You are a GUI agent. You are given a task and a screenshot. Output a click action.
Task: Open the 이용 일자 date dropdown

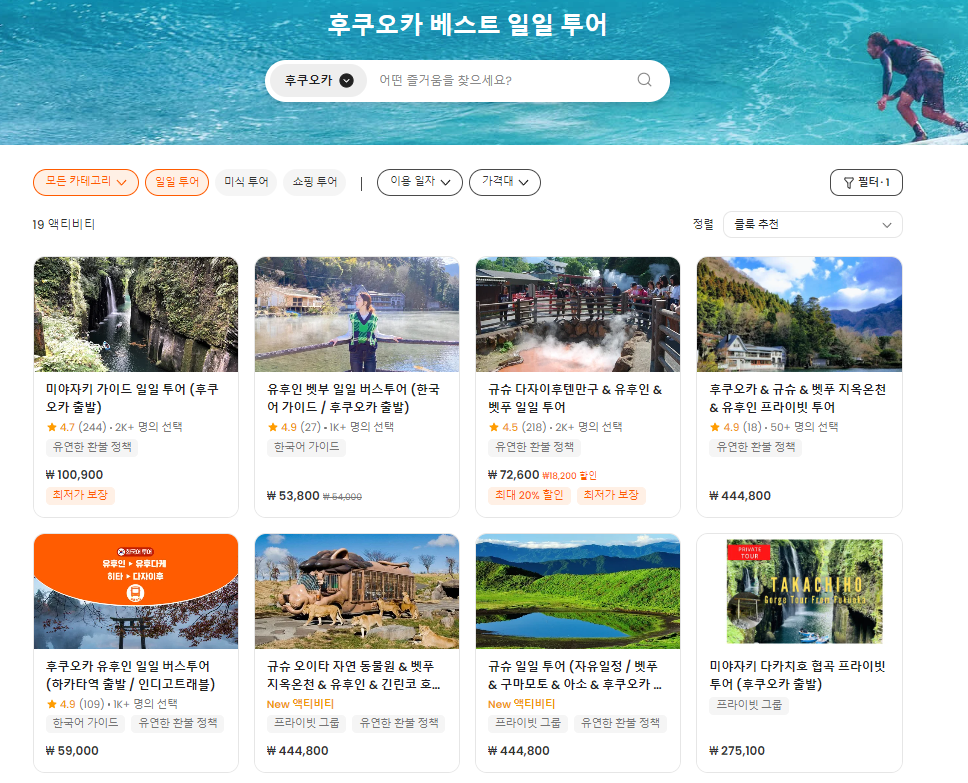419,182
